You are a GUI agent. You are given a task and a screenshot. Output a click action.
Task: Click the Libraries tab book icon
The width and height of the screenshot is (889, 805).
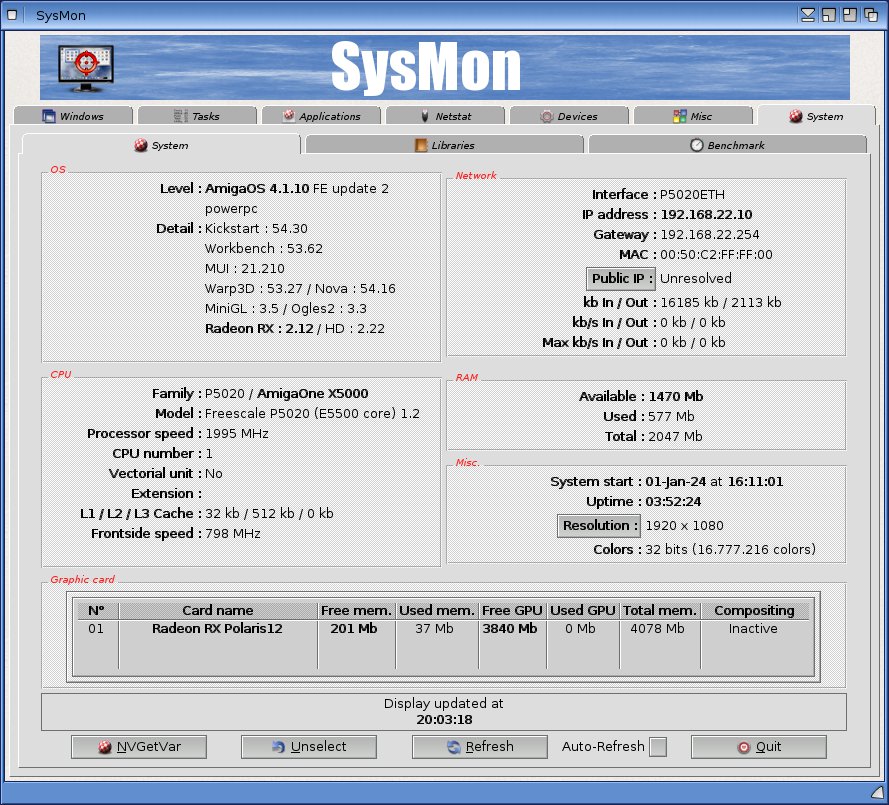coord(421,145)
